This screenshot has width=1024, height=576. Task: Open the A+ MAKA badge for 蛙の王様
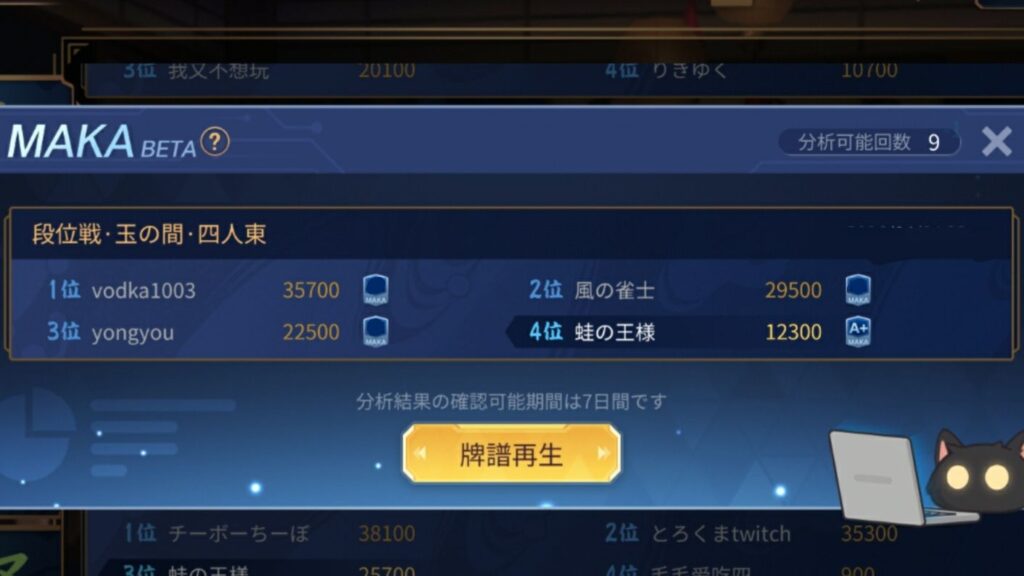tap(857, 332)
